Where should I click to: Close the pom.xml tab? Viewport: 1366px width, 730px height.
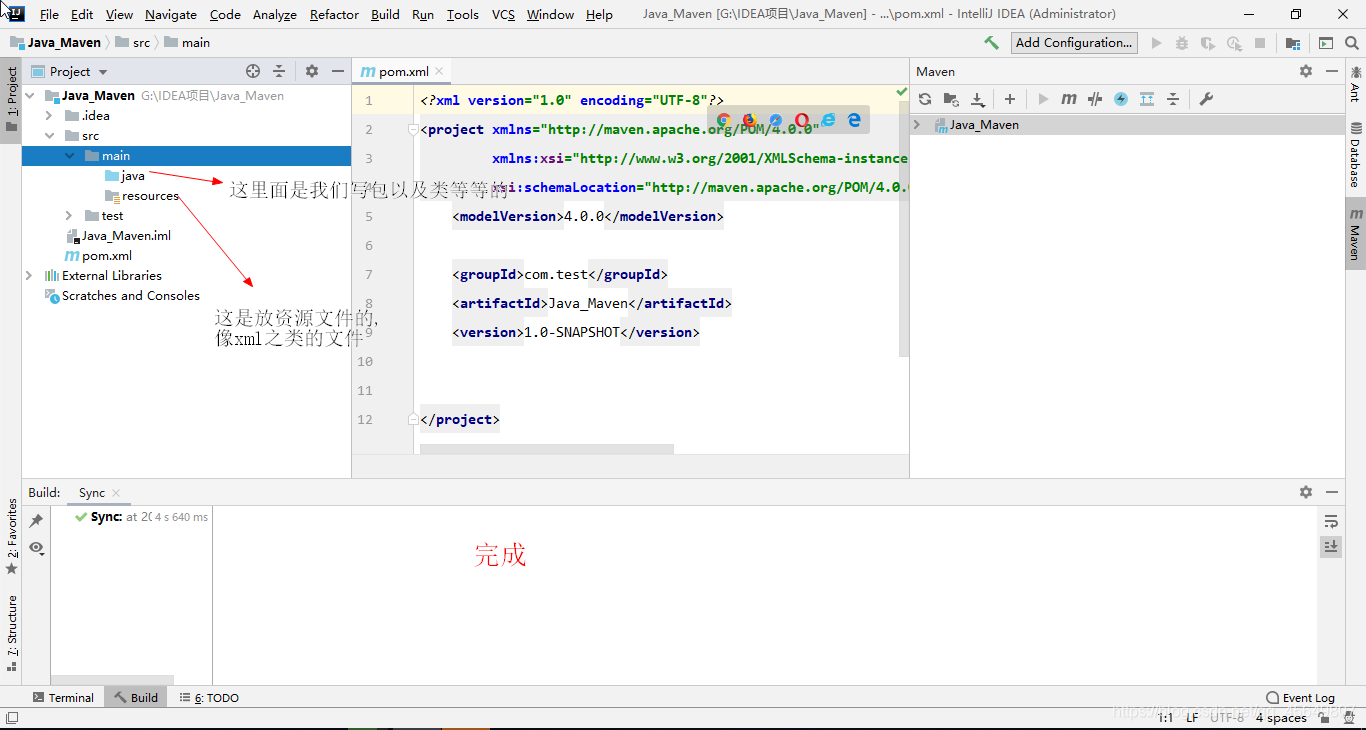pos(440,72)
